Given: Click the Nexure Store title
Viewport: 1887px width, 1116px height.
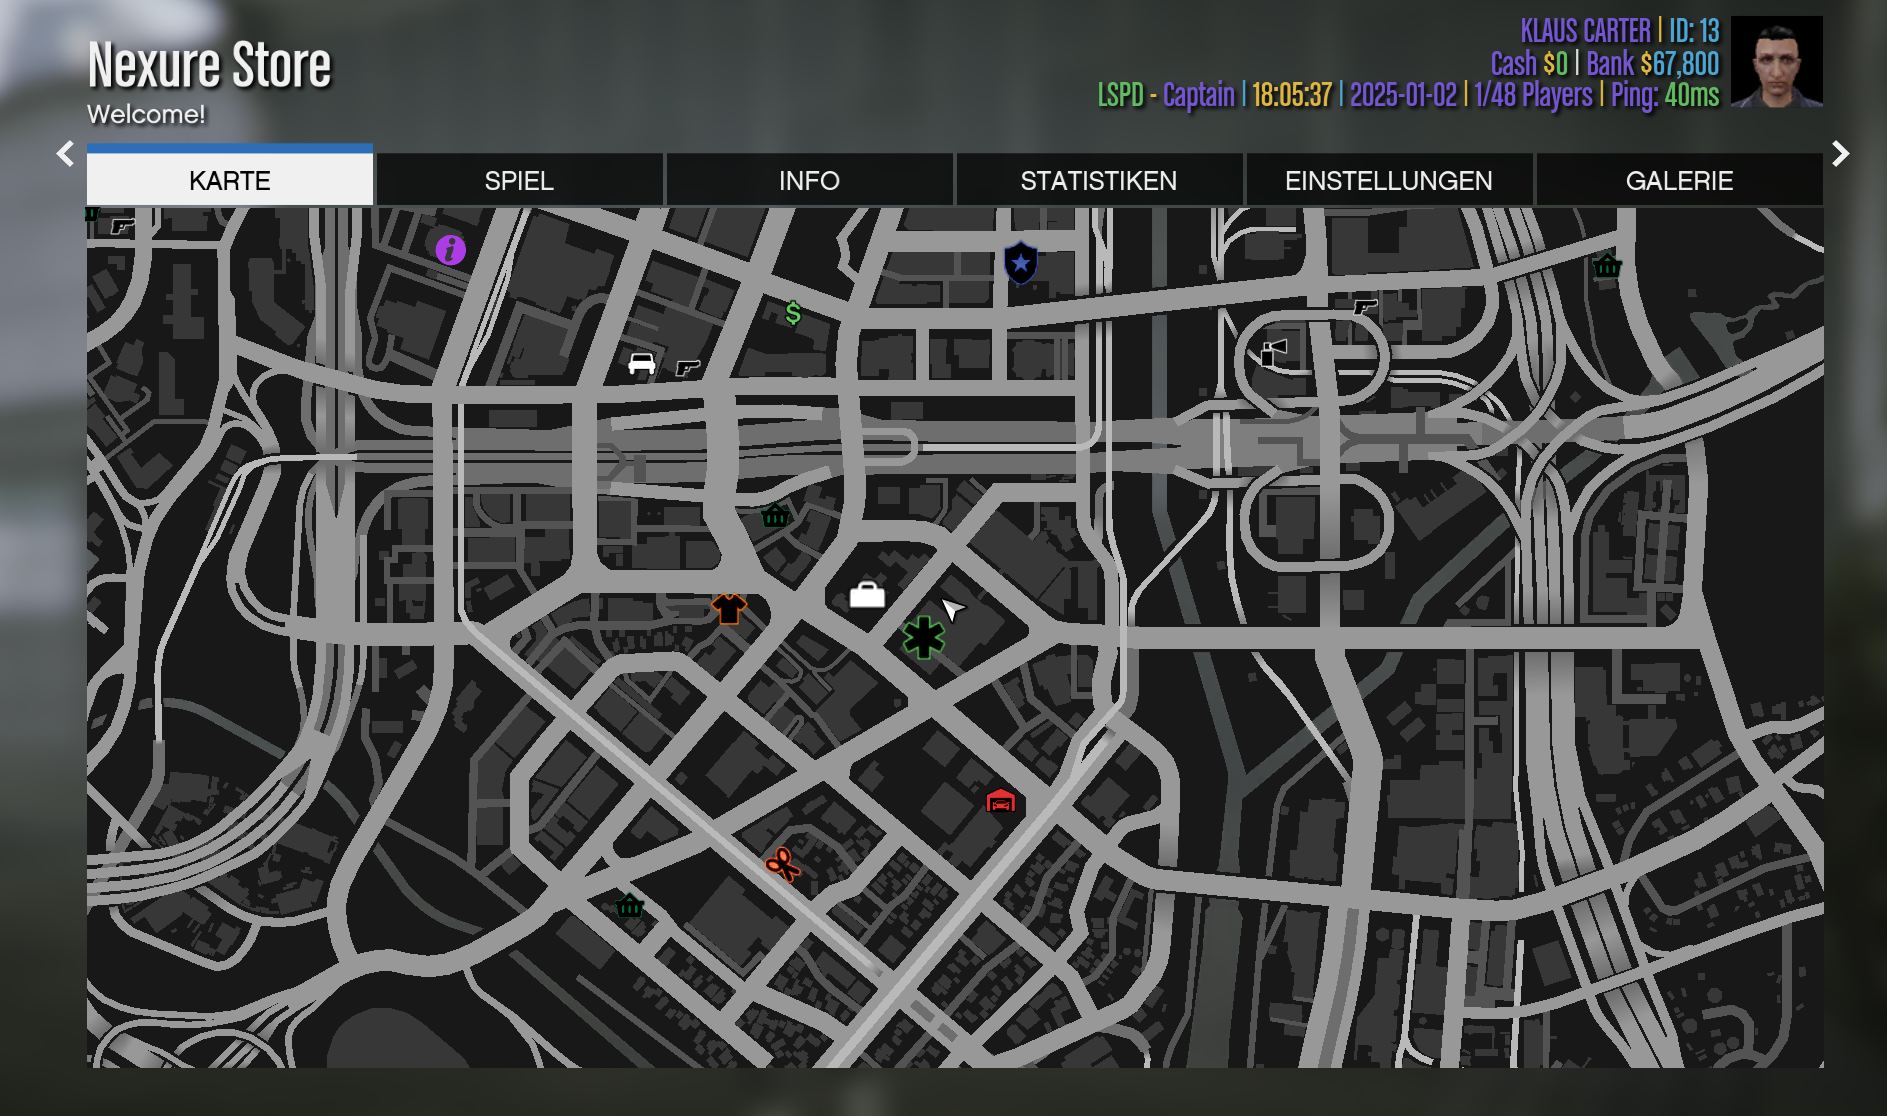Looking at the screenshot, I should click(209, 66).
